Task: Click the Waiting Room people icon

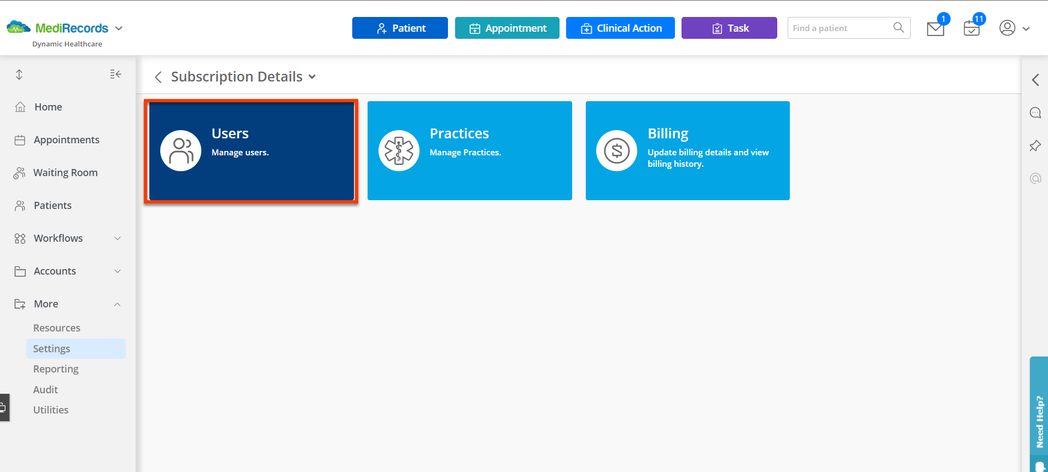Action: (20, 172)
